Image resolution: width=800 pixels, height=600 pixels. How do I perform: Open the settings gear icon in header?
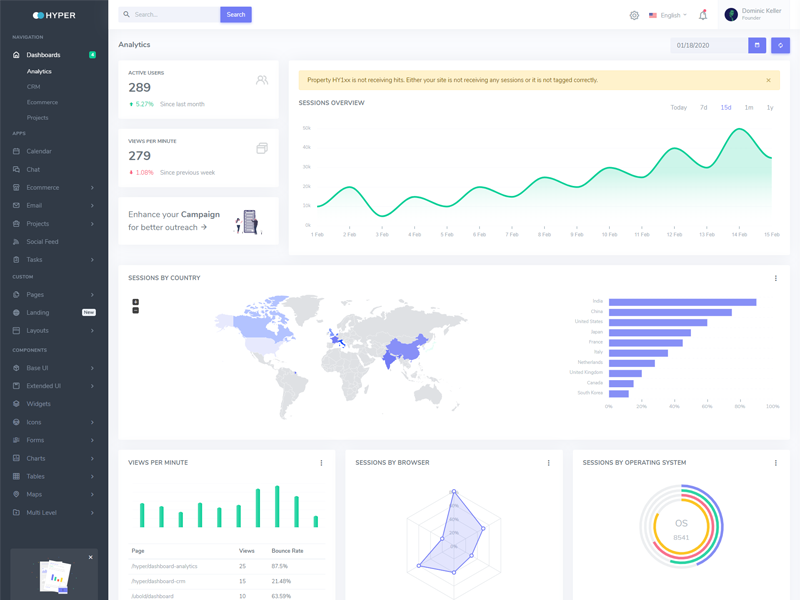(x=634, y=15)
